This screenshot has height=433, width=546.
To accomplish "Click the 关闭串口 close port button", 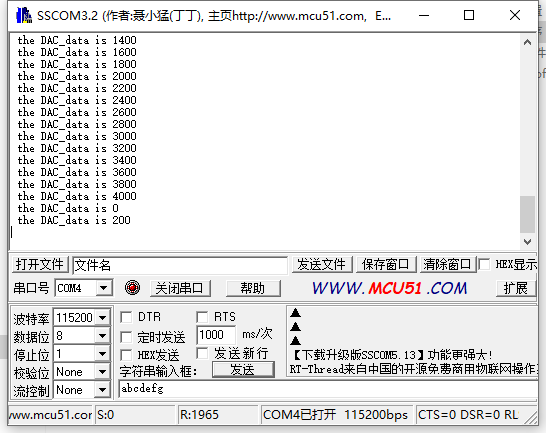I will [x=180, y=288].
